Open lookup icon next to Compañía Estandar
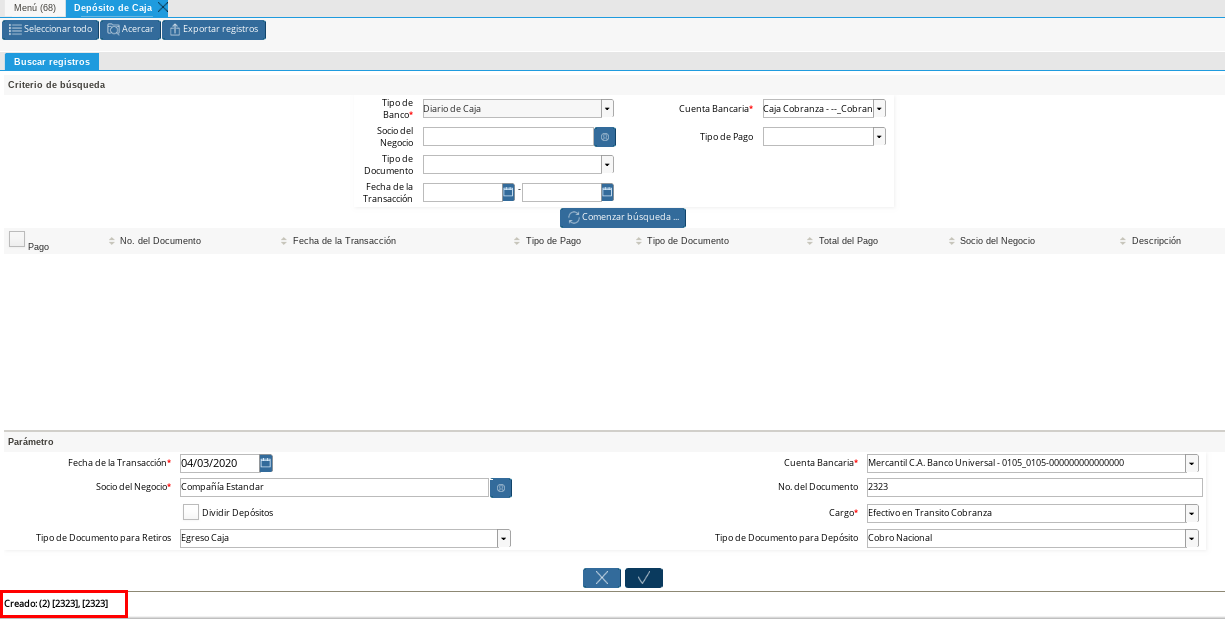This screenshot has height=619, width=1225. click(x=501, y=488)
